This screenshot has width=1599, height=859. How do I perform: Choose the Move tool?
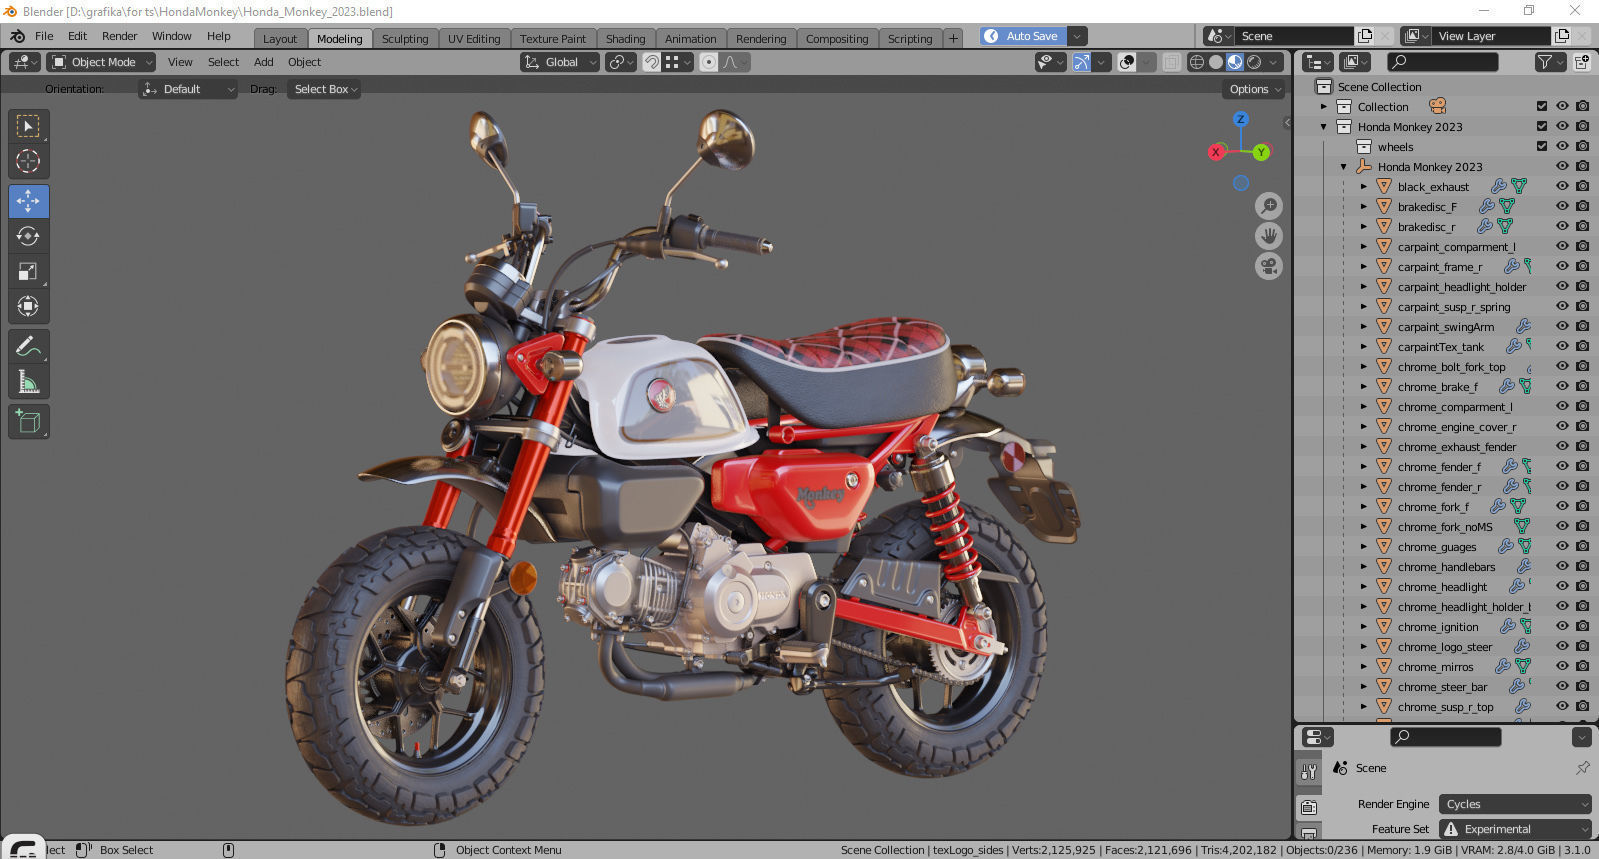coord(28,201)
